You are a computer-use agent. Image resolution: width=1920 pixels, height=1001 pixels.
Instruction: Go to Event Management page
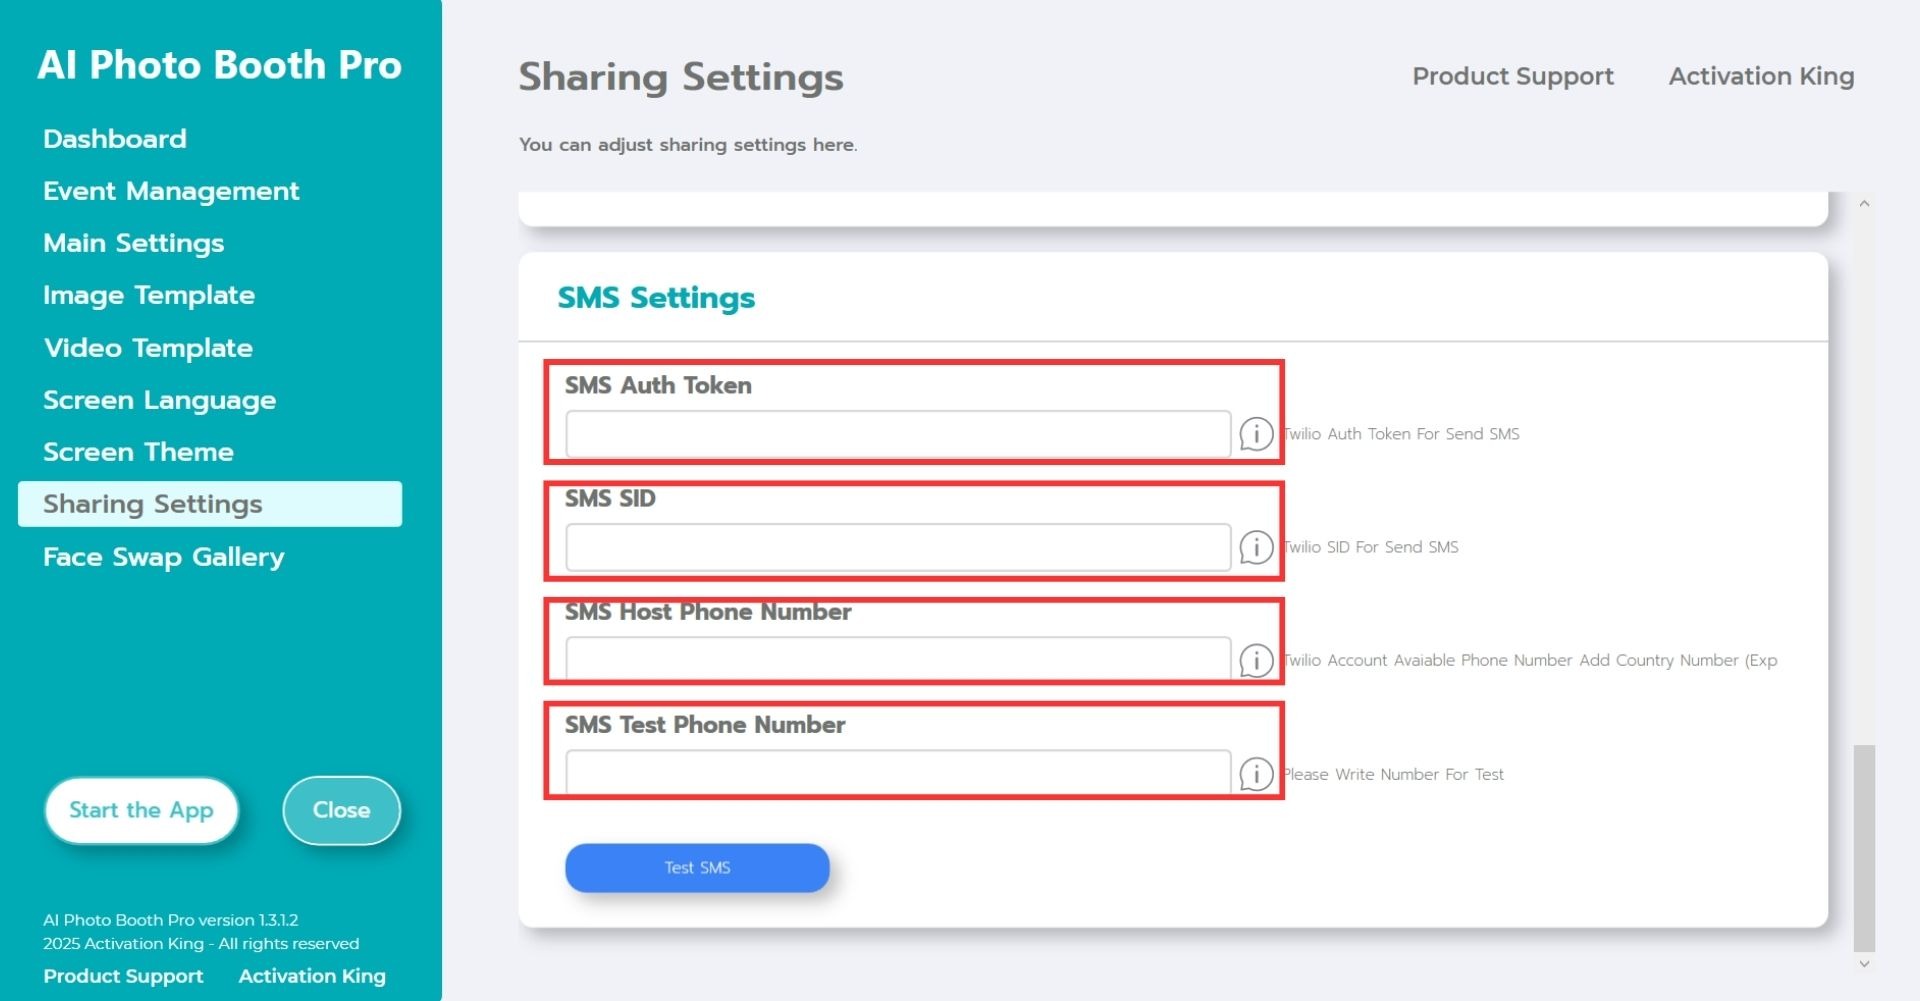pyautogui.click(x=171, y=191)
